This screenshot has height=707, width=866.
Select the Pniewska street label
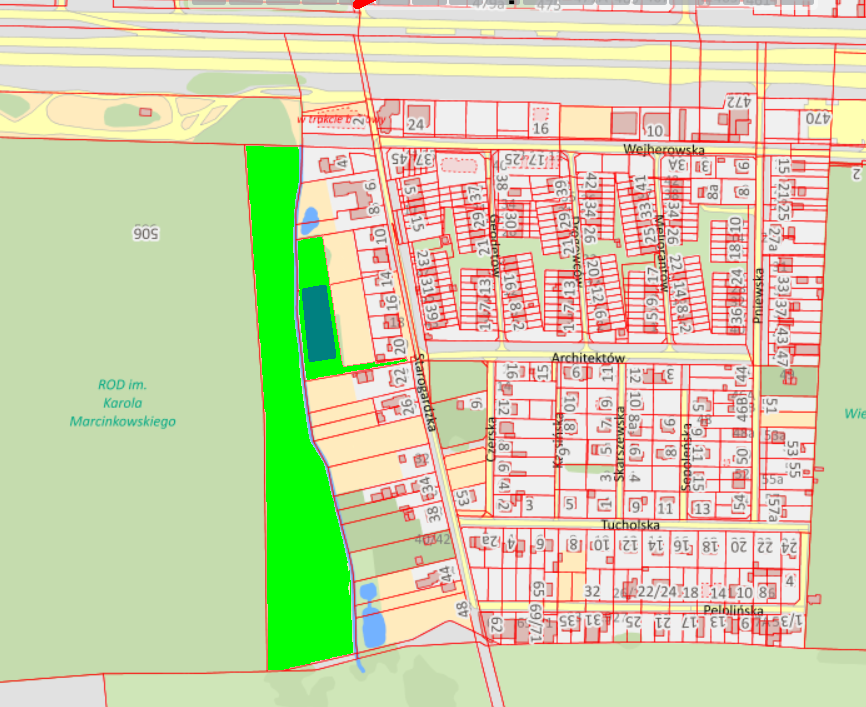click(758, 296)
